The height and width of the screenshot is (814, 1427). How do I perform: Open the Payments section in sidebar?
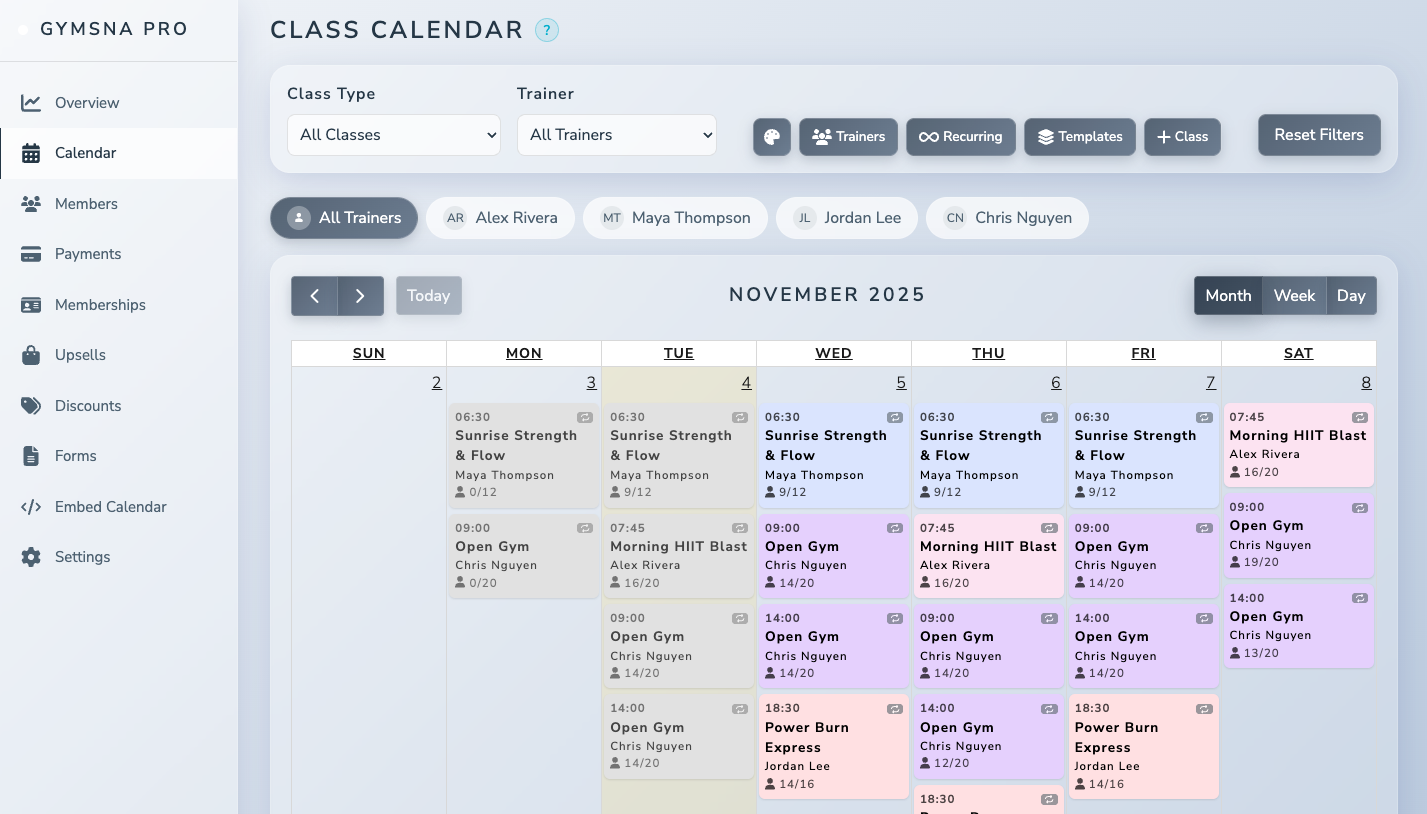click(x=88, y=254)
